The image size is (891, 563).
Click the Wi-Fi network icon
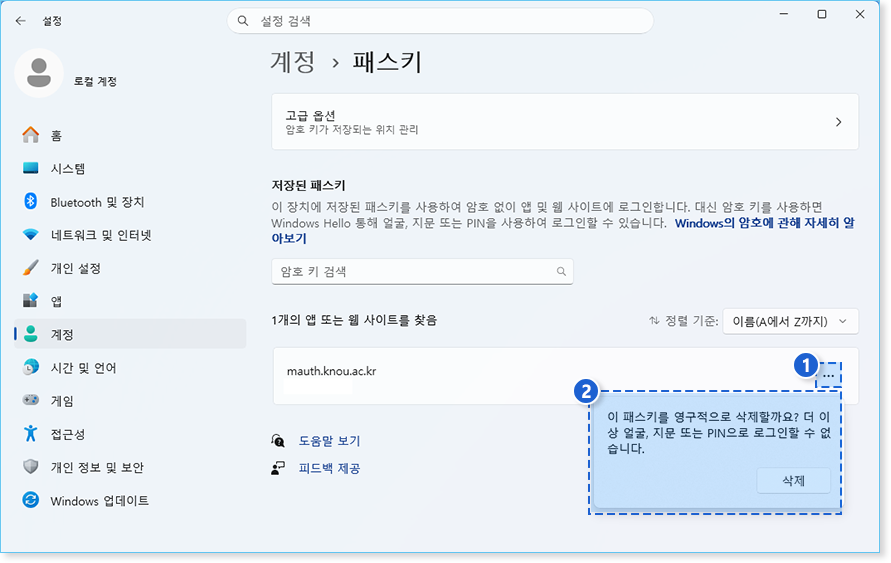coord(31,235)
